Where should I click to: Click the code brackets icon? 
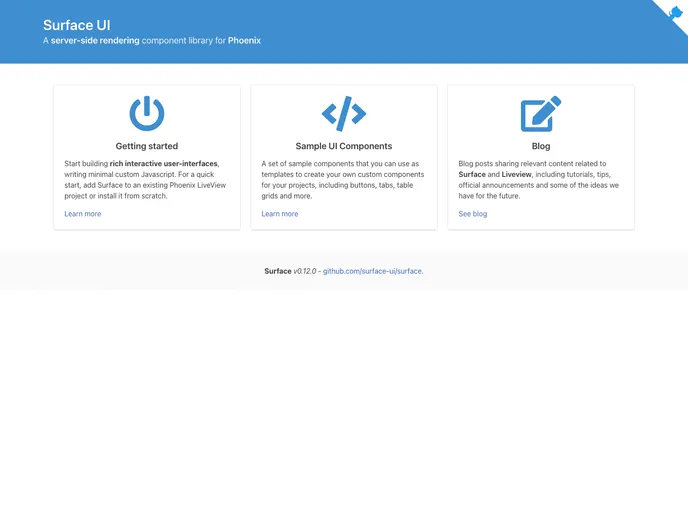click(344, 114)
